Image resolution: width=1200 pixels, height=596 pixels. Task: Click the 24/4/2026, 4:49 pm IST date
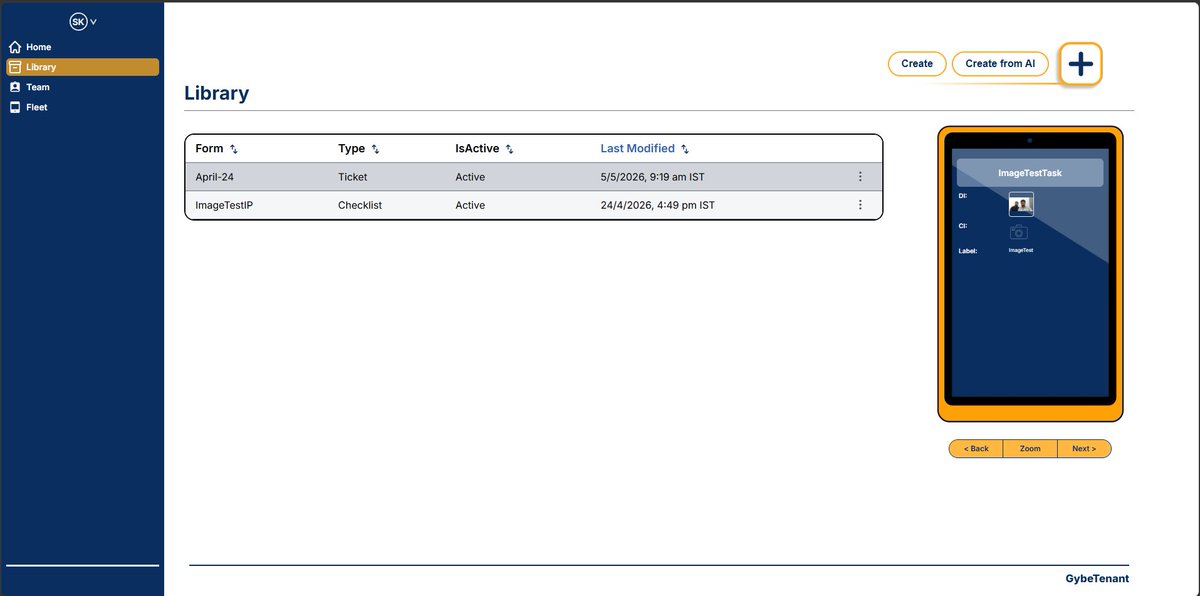(x=657, y=205)
